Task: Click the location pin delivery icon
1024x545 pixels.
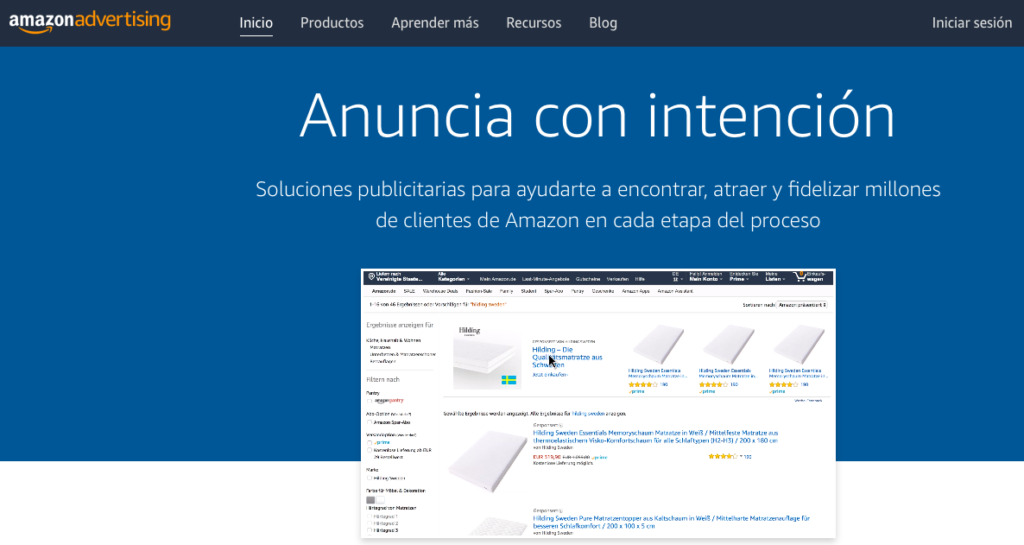Action: 370,277
